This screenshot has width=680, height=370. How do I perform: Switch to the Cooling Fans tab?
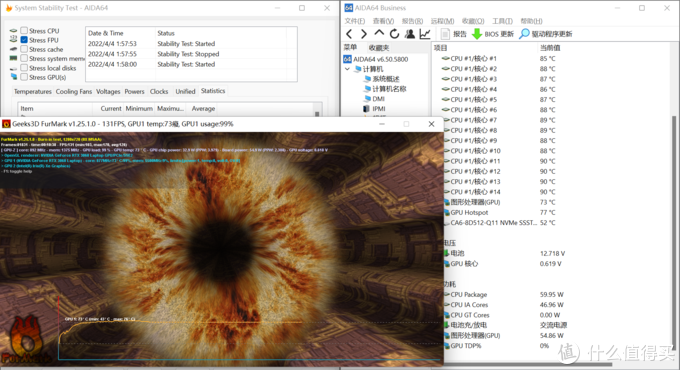(74, 92)
